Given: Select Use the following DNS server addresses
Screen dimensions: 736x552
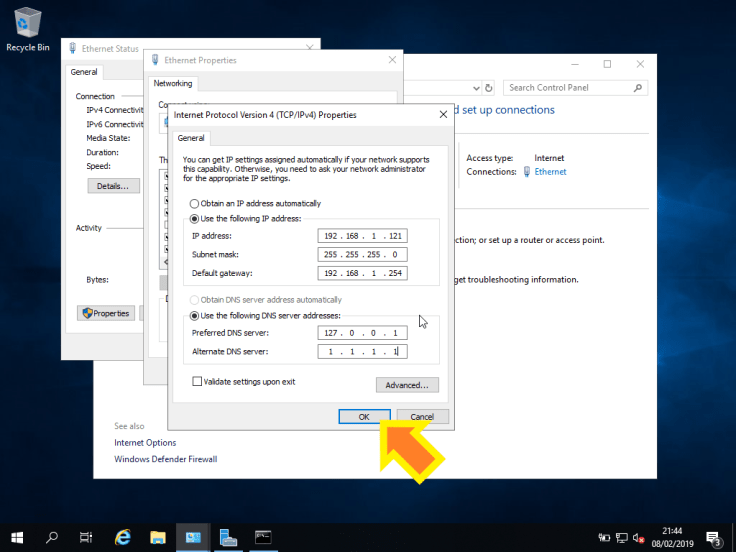Looking at the screenshot, I should tap(195, 316).
